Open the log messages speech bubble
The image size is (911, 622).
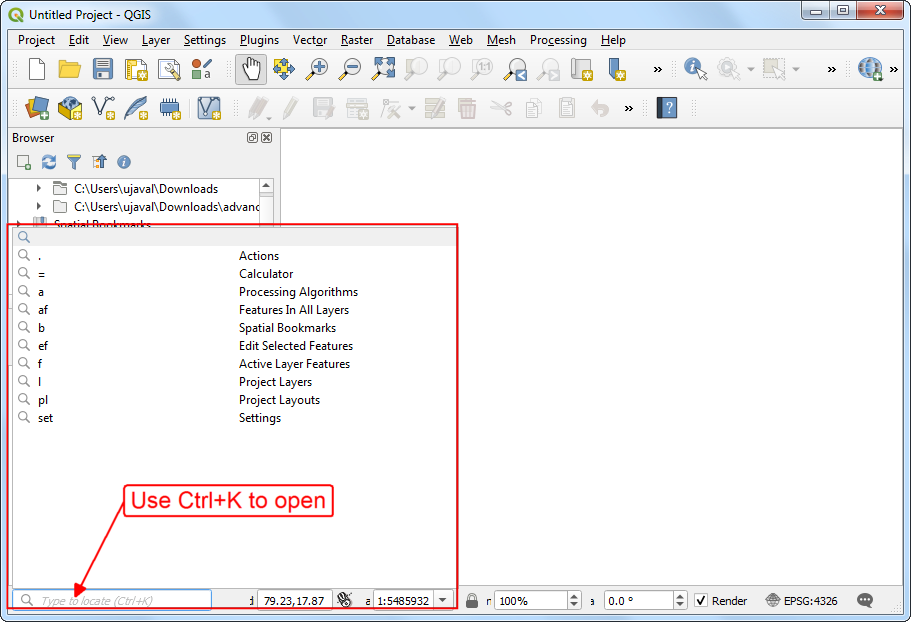tap(865, 601)
